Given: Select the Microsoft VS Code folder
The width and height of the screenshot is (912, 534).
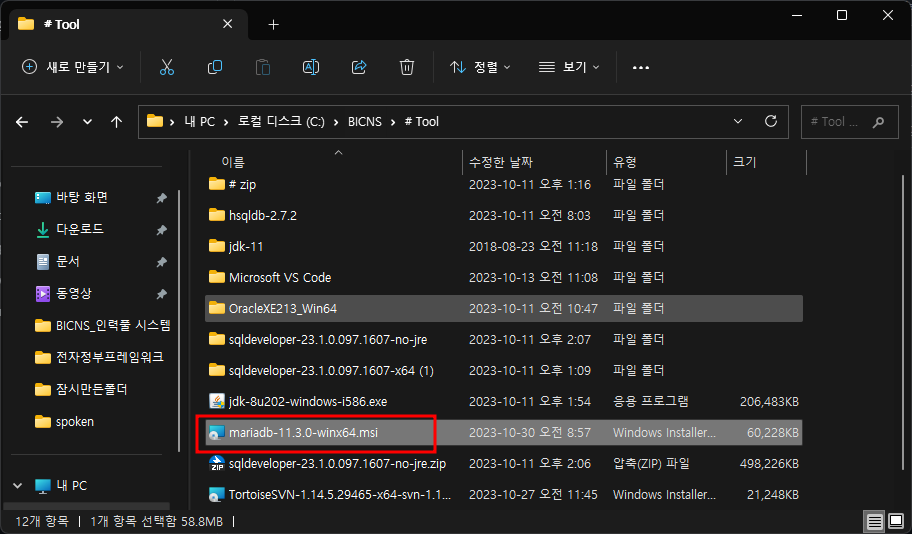Looking at the screenshot, I should [504, 277].
